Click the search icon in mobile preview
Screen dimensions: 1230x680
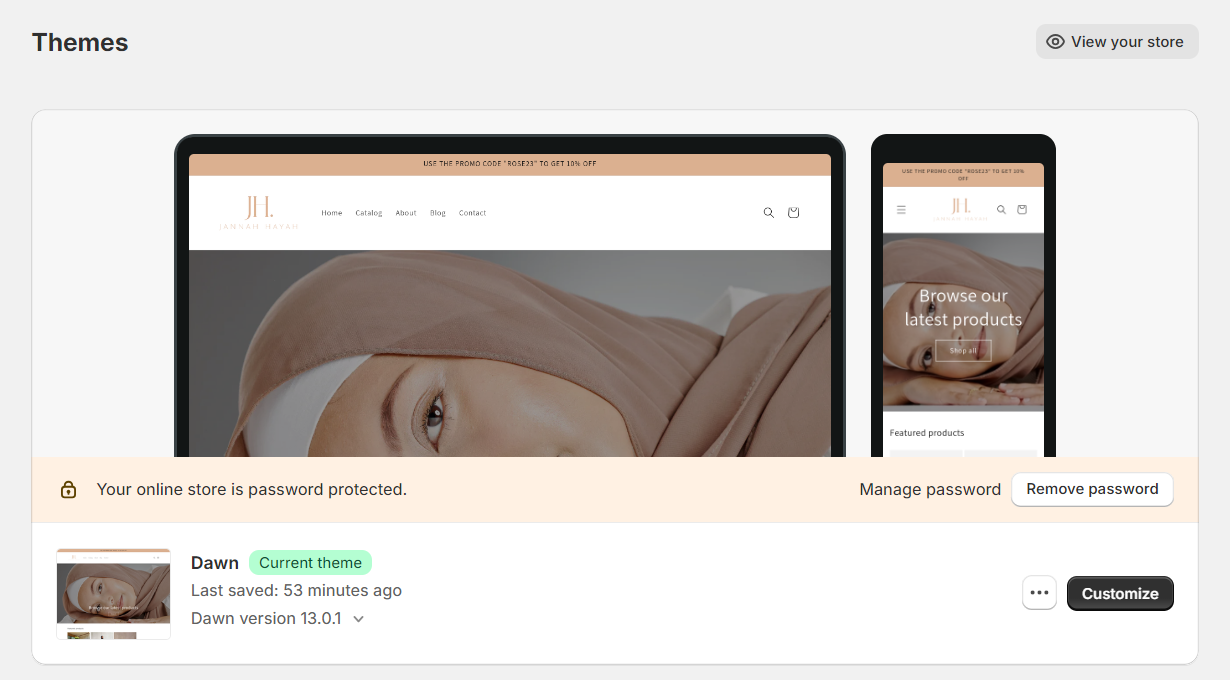(x=1001, y=210)
